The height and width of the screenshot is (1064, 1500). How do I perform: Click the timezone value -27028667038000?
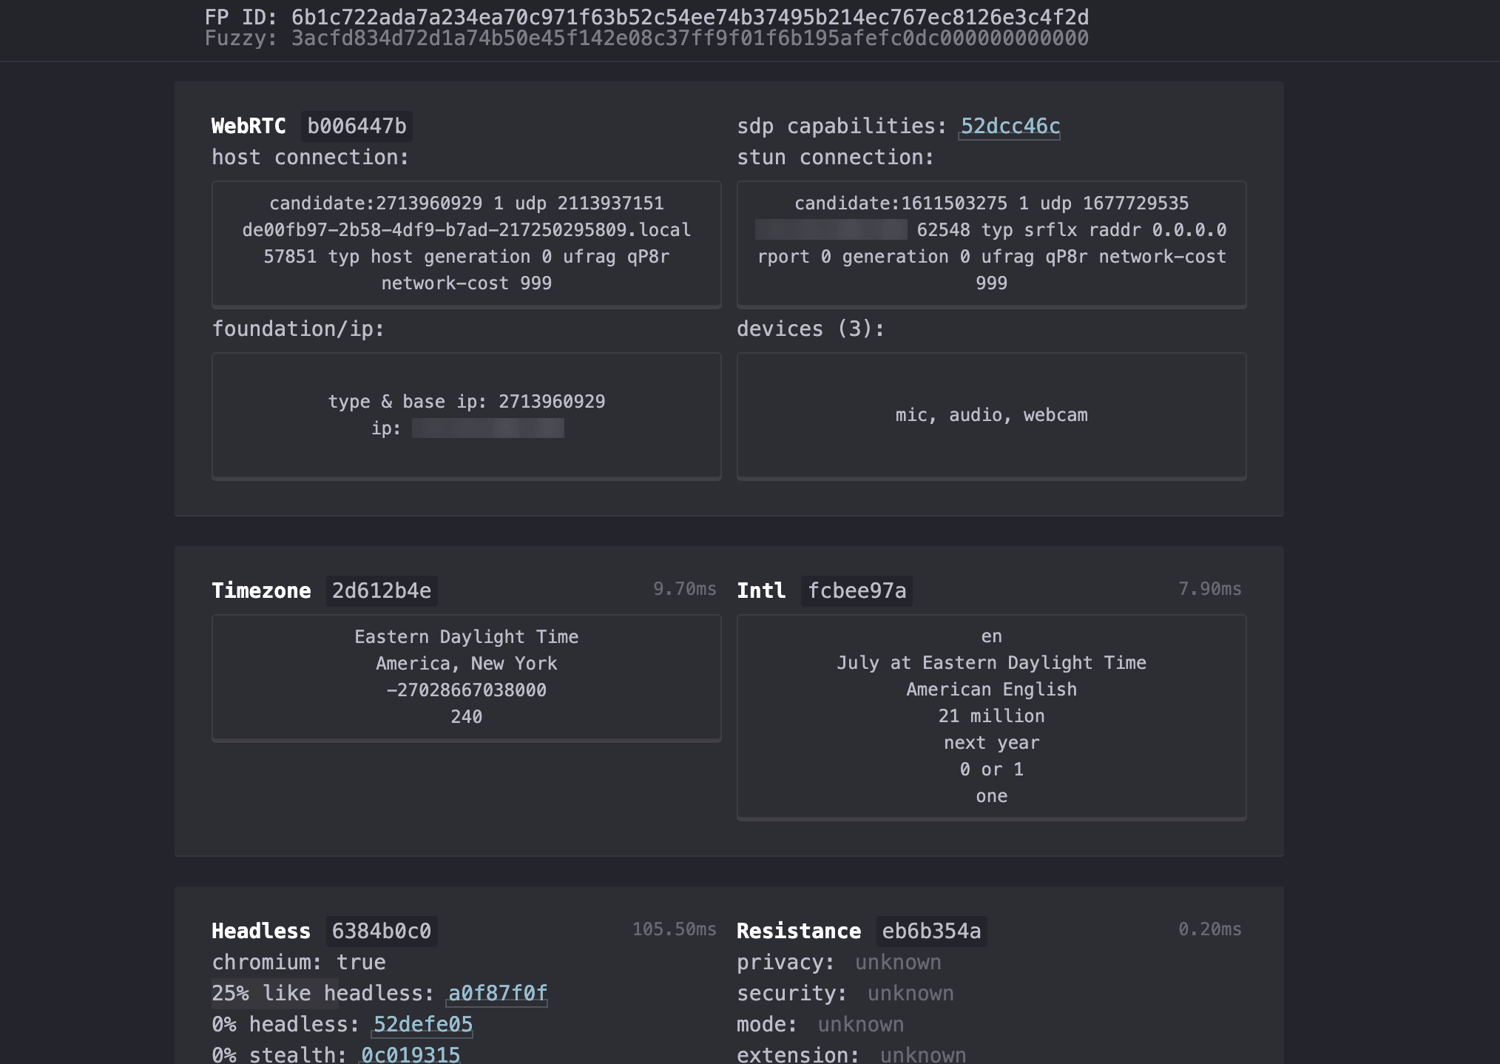click(x=466, y=690)
